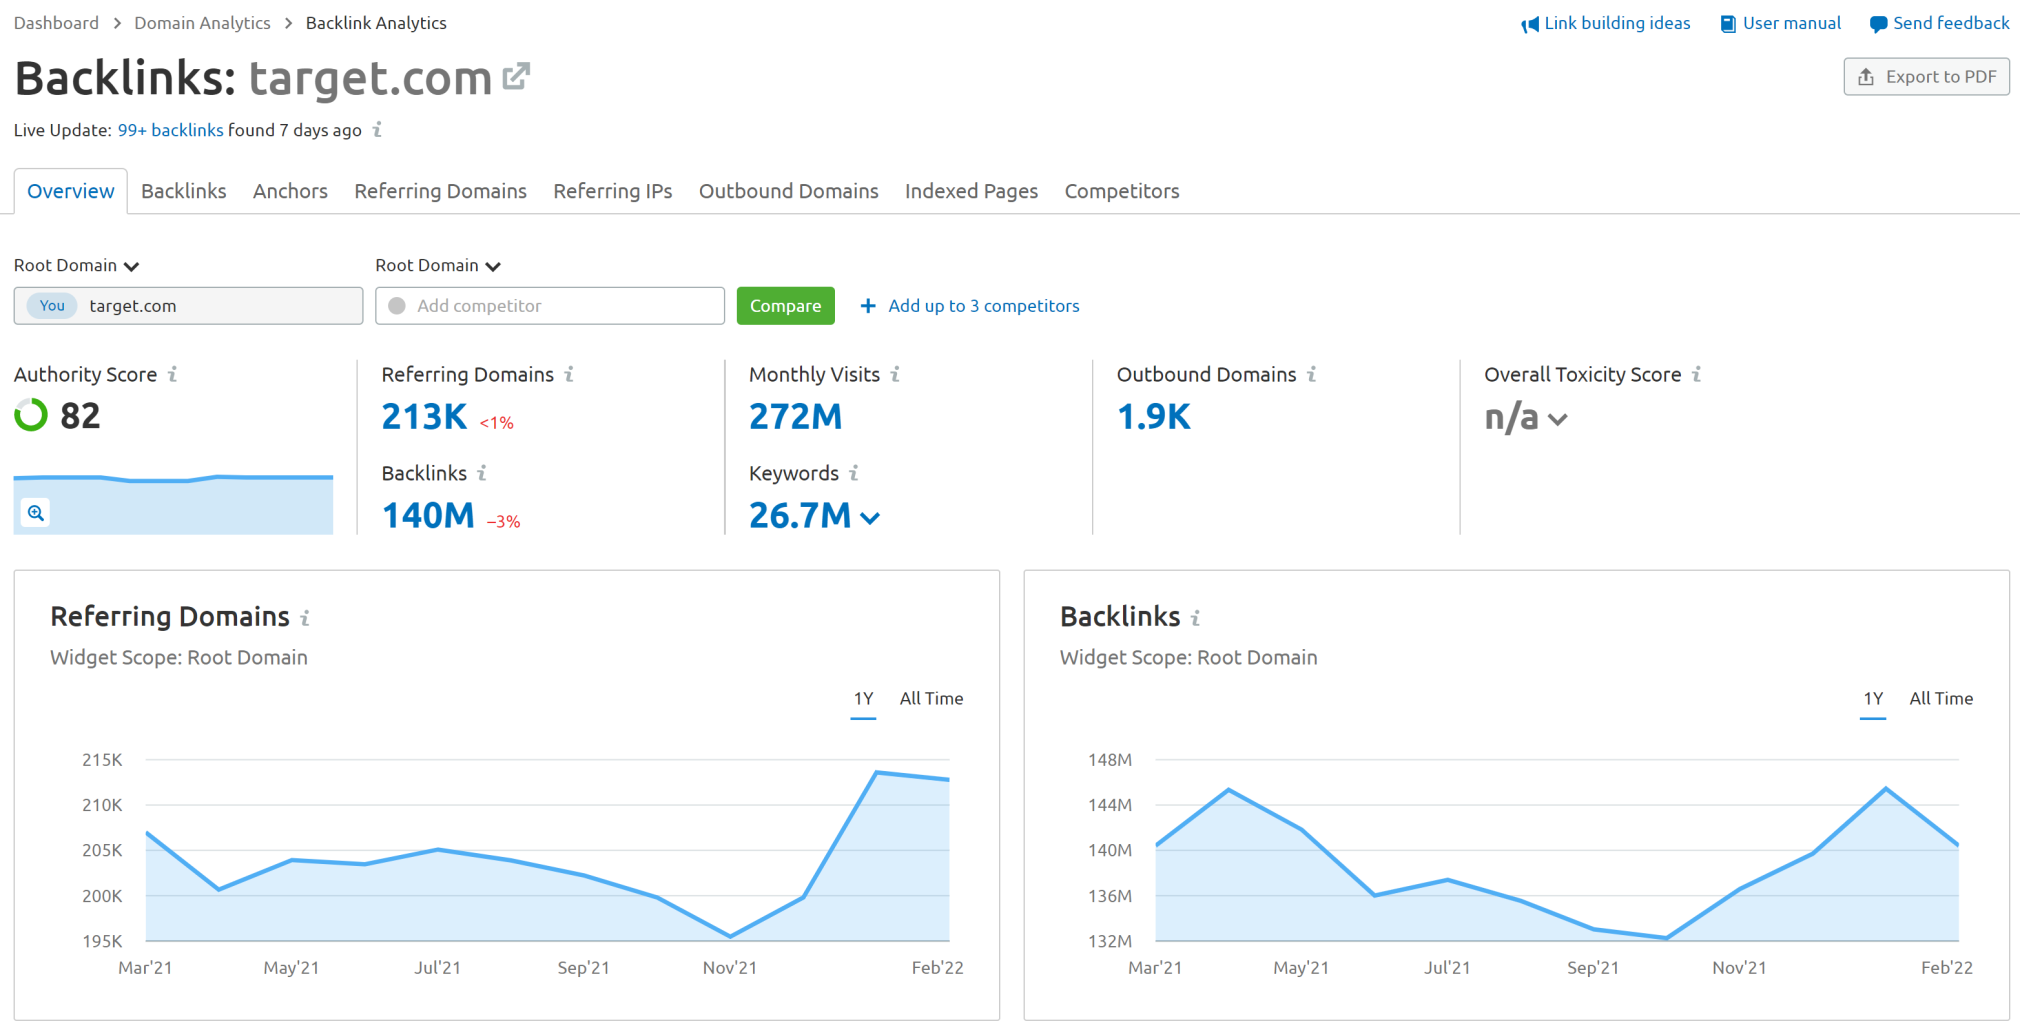The image size is (2020, 1030).
Task: Show info for Overall Toxicity Score
Action: (1696, 374)
